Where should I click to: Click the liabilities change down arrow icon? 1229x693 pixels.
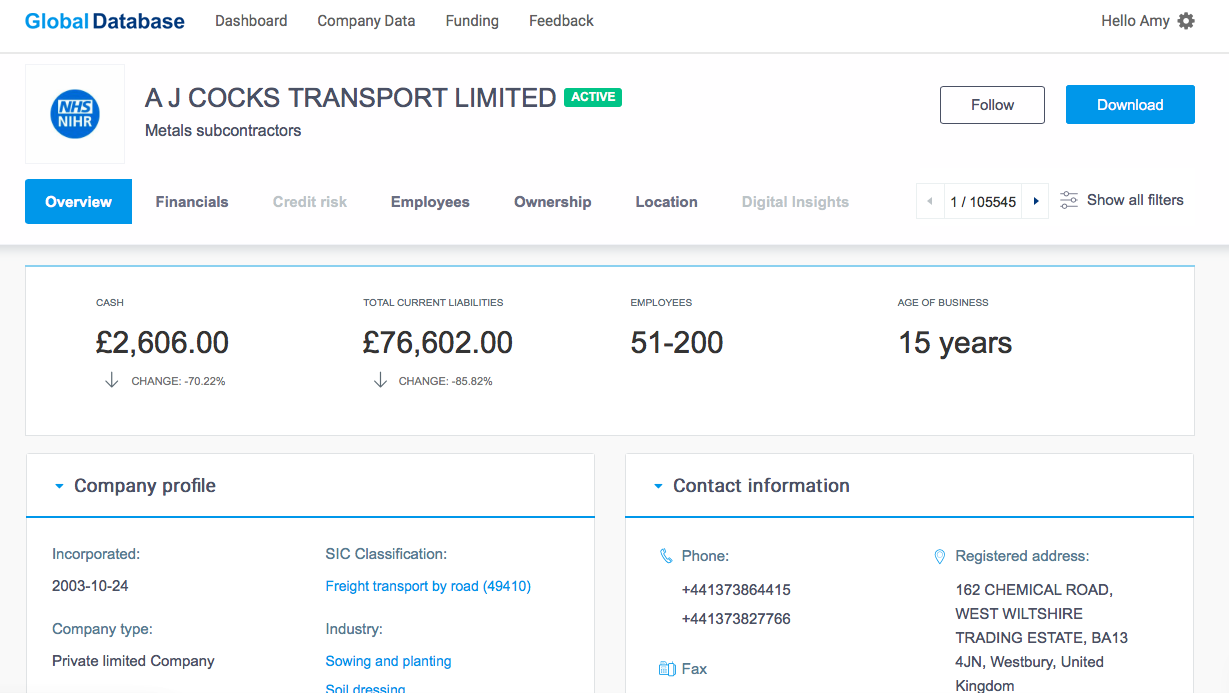380,380
